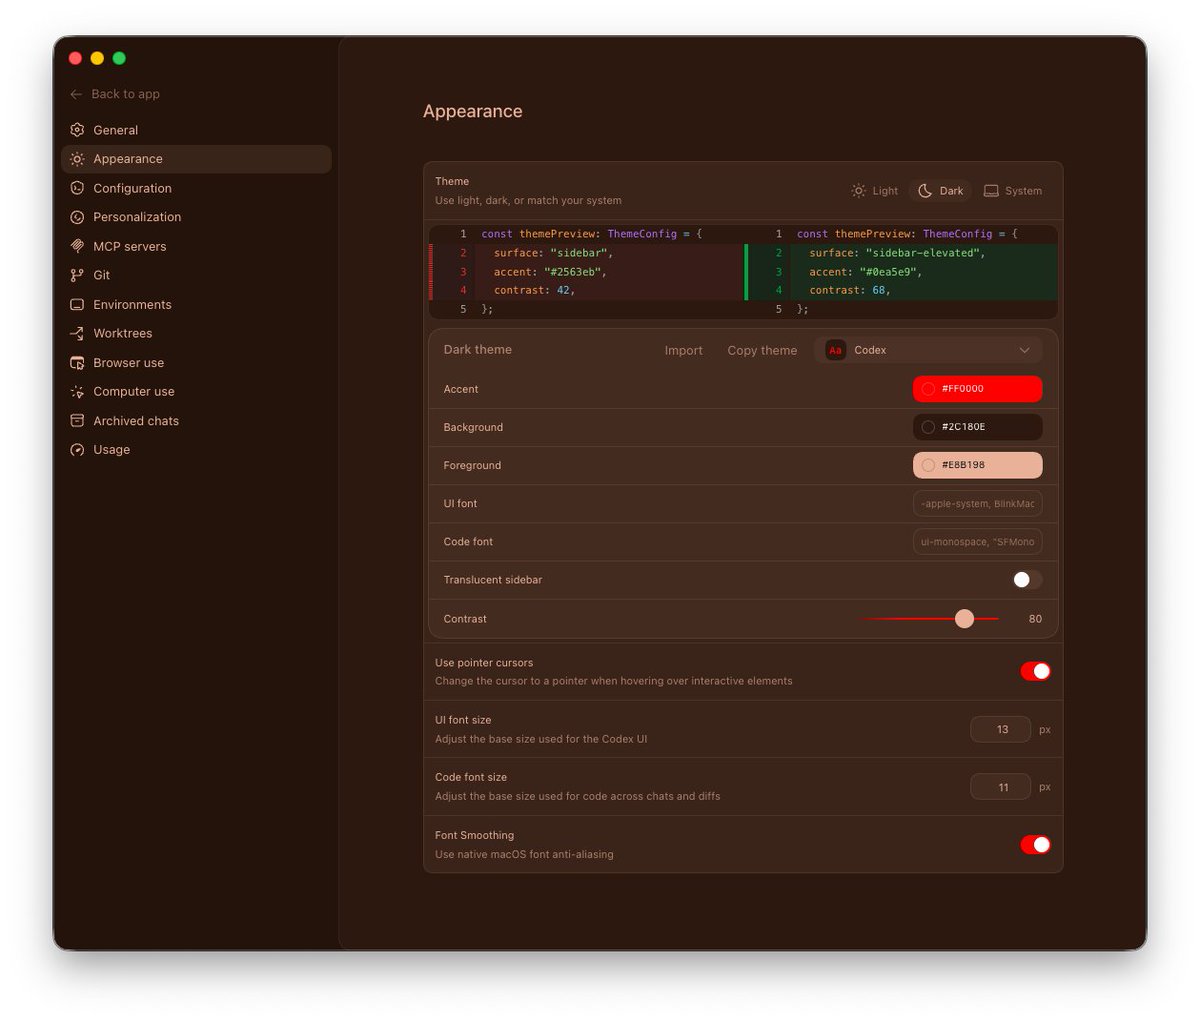This screenshot has width=1200, height=1021.
Task: Click the Contrast value 80
Action: tap(1035, 619)
